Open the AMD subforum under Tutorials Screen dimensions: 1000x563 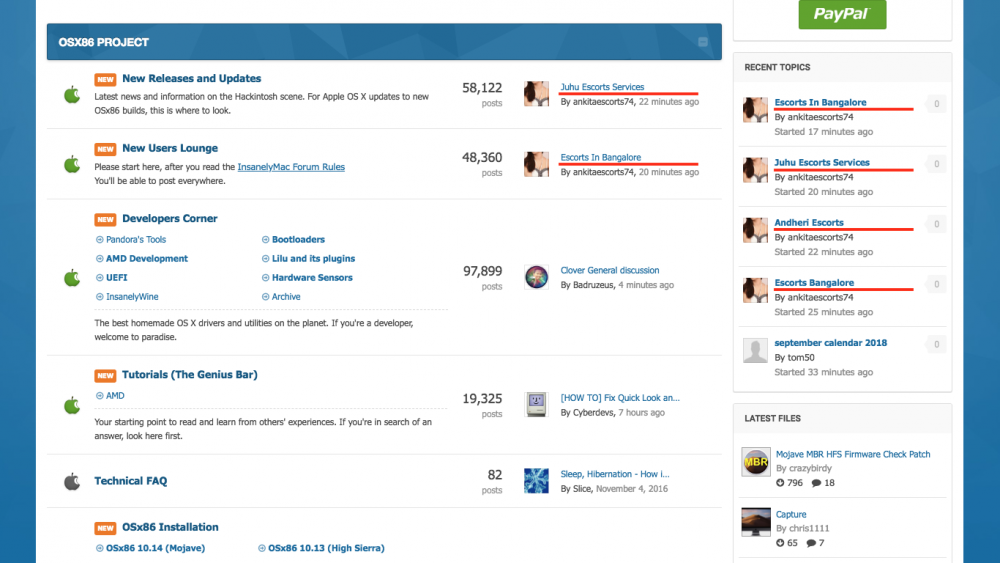click(115, 395)
